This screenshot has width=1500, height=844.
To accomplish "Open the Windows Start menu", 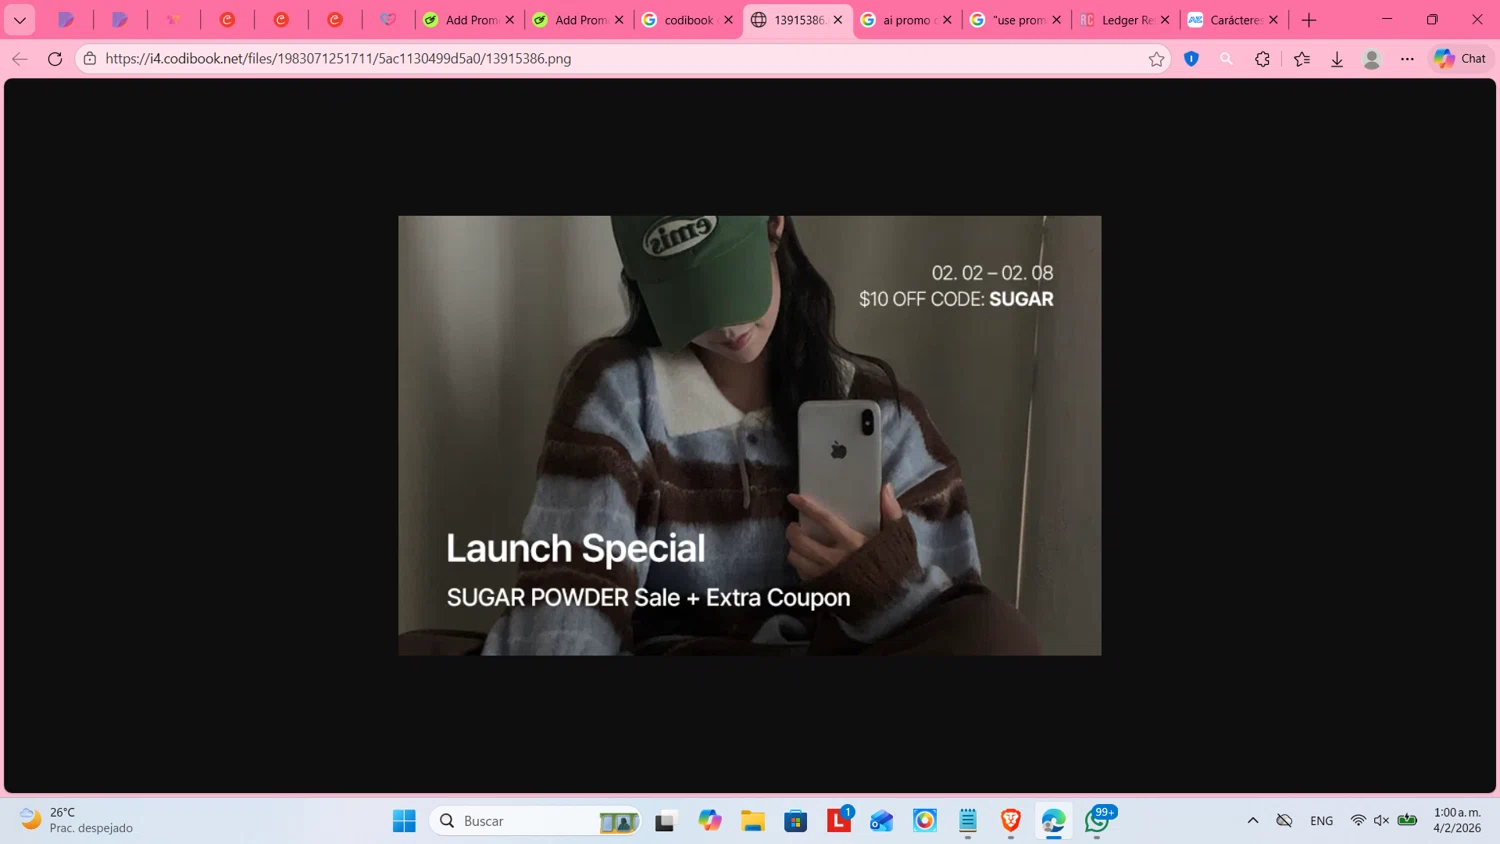I will (x=404, y=821).
